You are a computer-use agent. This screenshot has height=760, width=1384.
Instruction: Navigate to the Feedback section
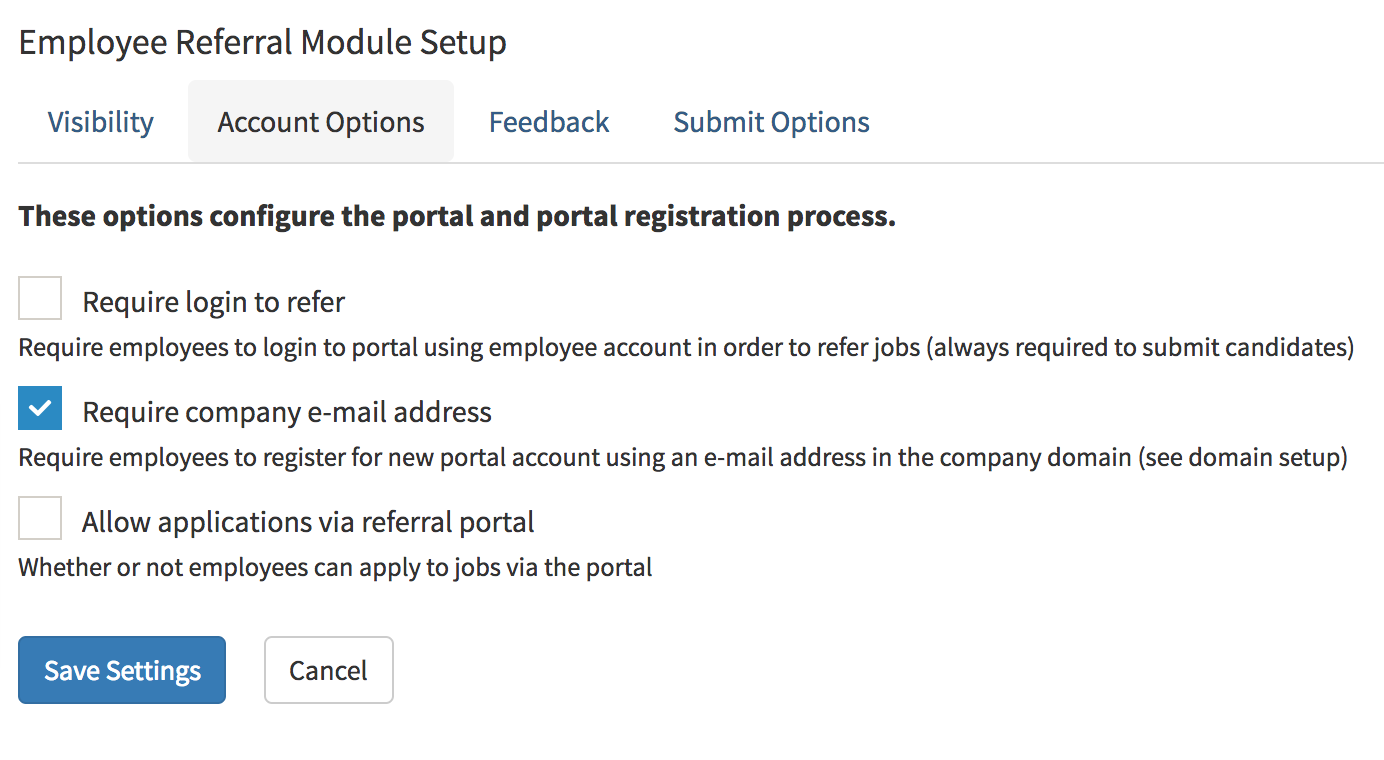click(548, 121)
